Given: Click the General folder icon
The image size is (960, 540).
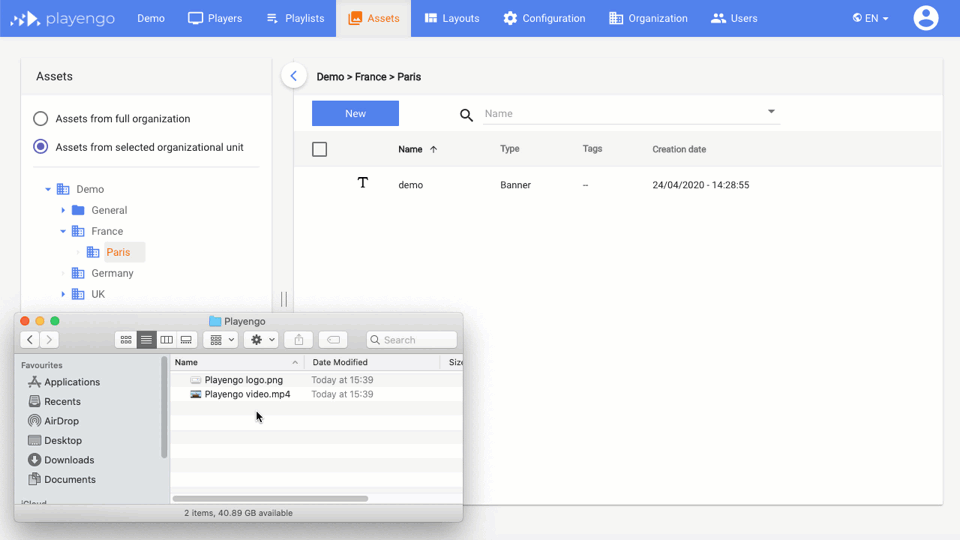Looking at the screenshot, I should tap(78, 210).
